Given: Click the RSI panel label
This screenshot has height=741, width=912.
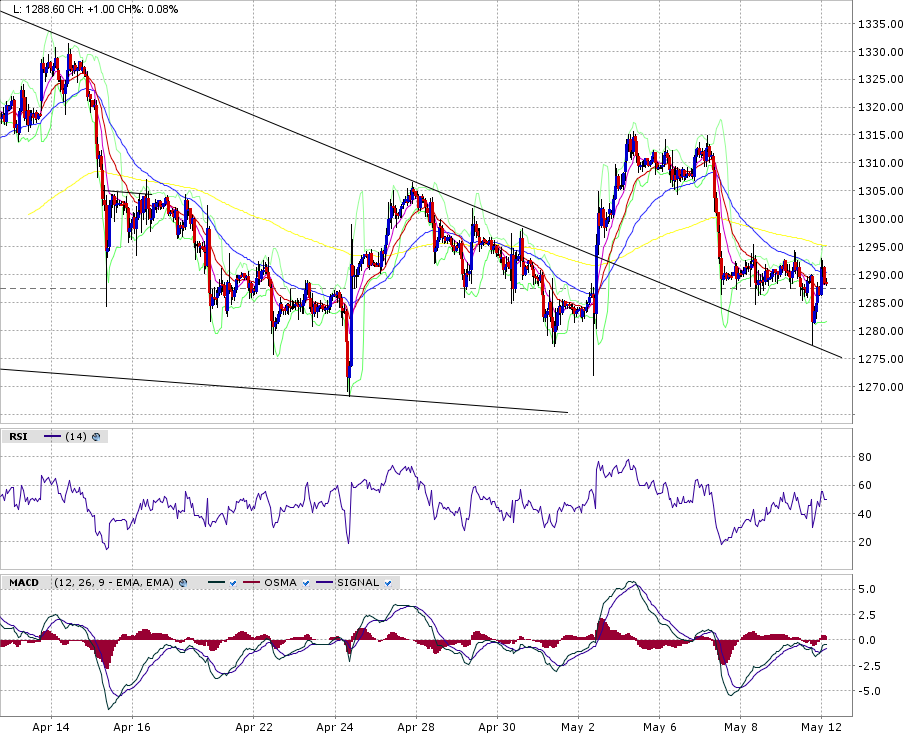Looking at the screenshot, I should [x=18, y=437].
